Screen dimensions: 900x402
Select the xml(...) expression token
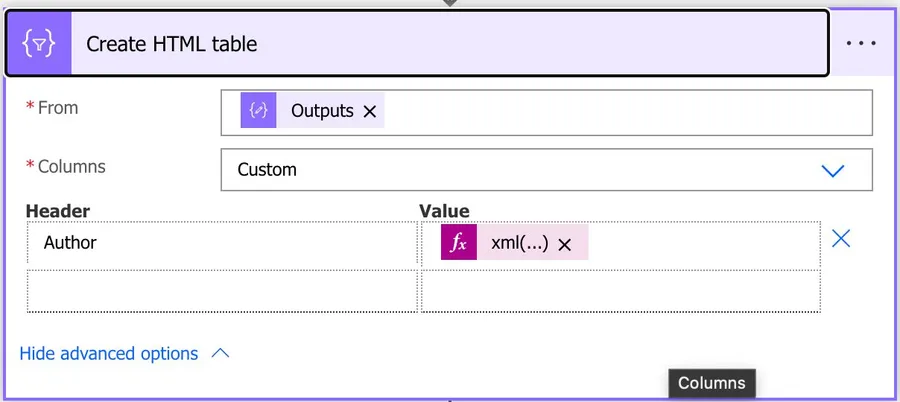[519, 244]
